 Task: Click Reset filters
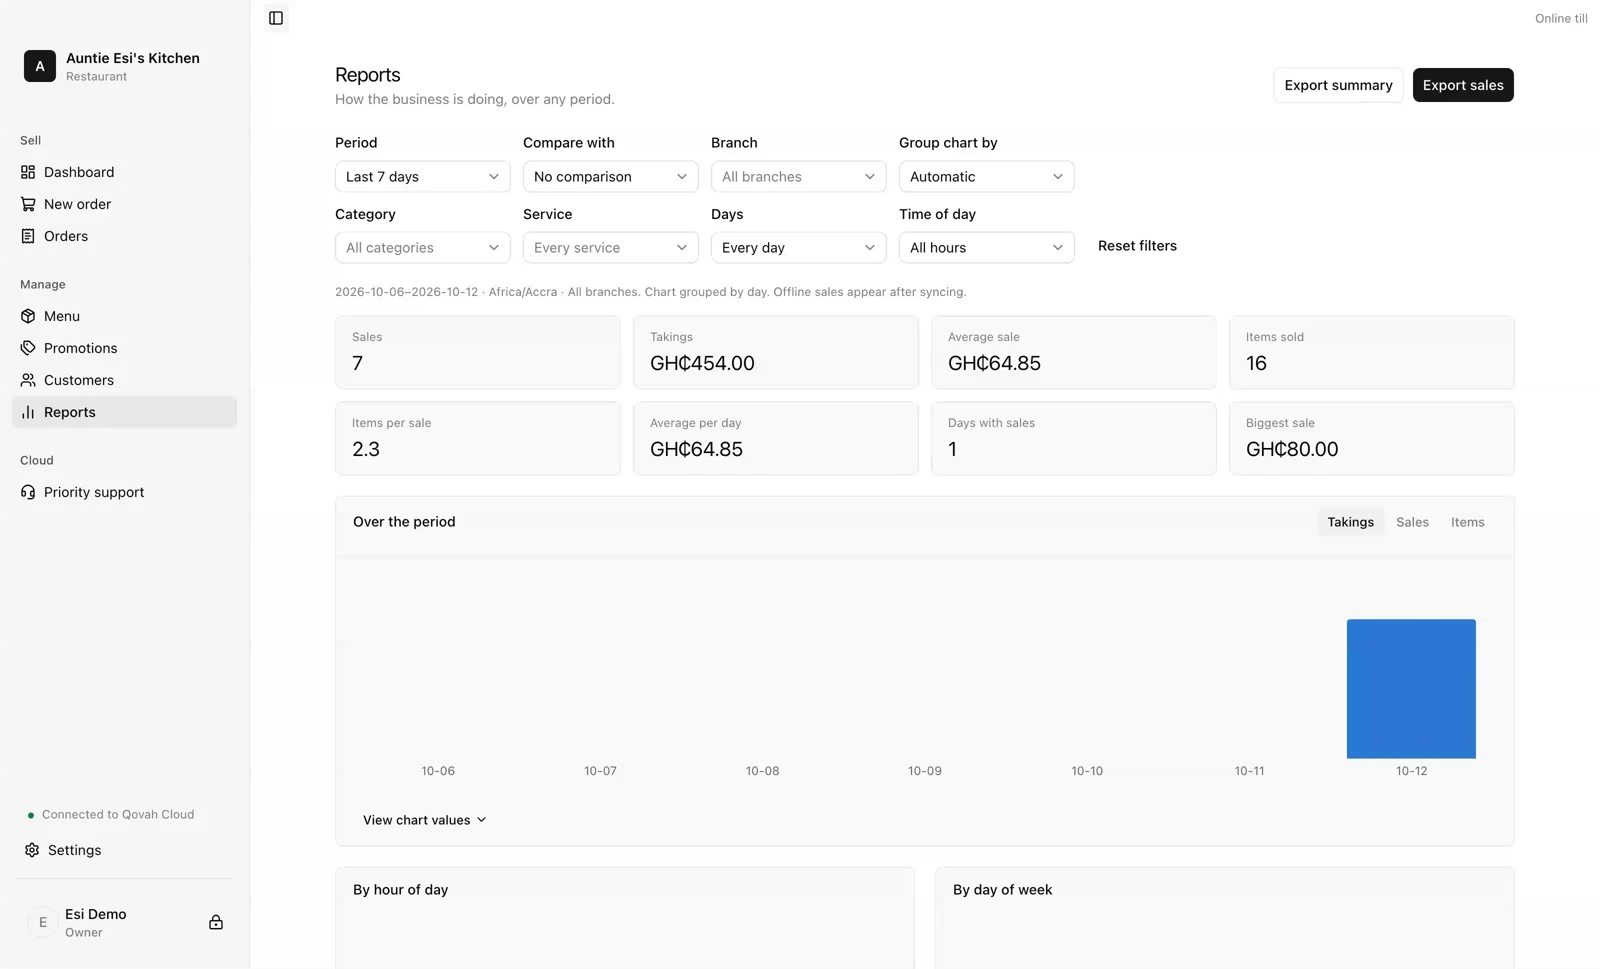pos(1137,246)
